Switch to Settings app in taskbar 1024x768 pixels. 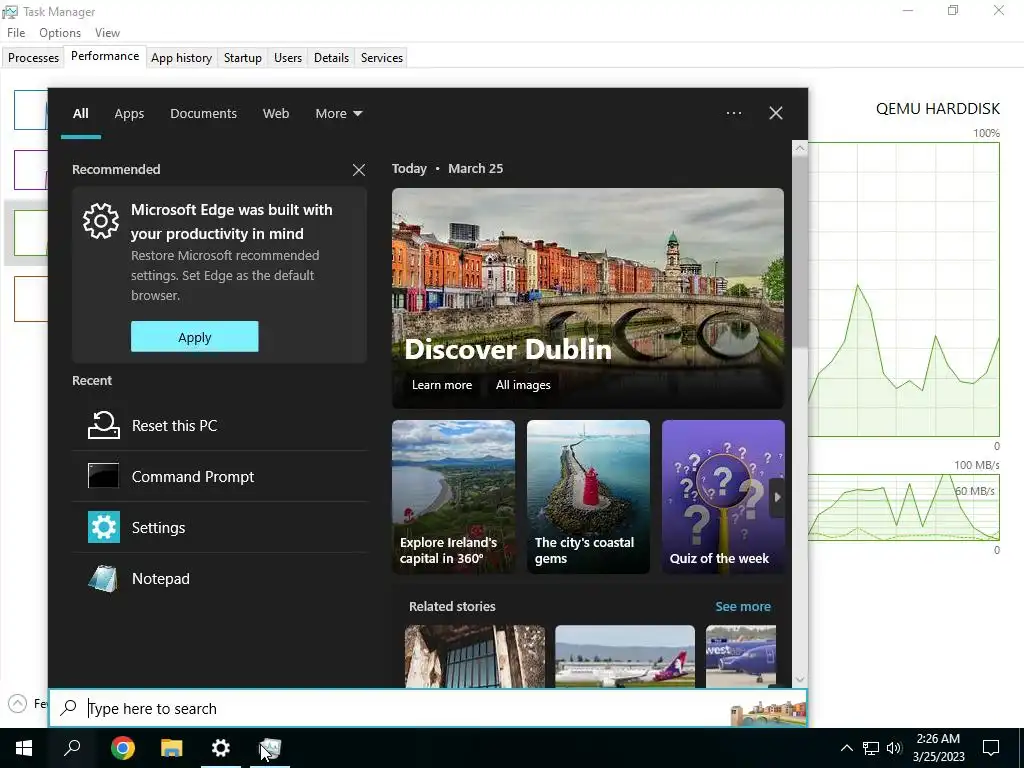[221, 748]
